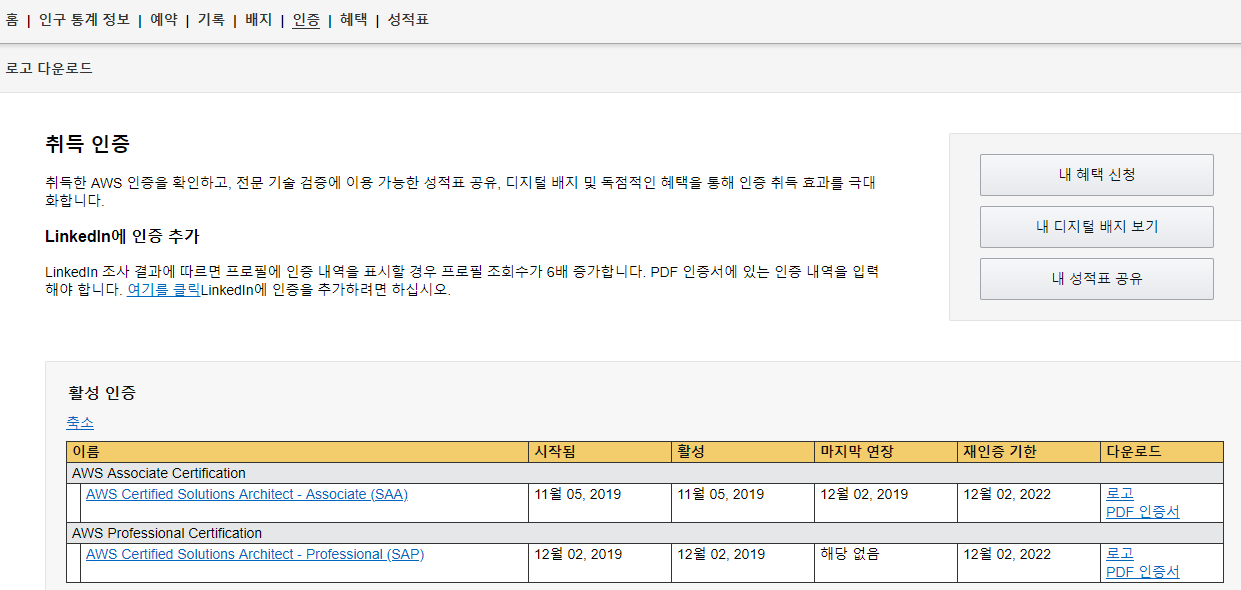Image resolution: width=1241 pixels, height=590 pixels.
Task: Click the 로고 다운로드 submenu link
Action: tap(49, 68)
